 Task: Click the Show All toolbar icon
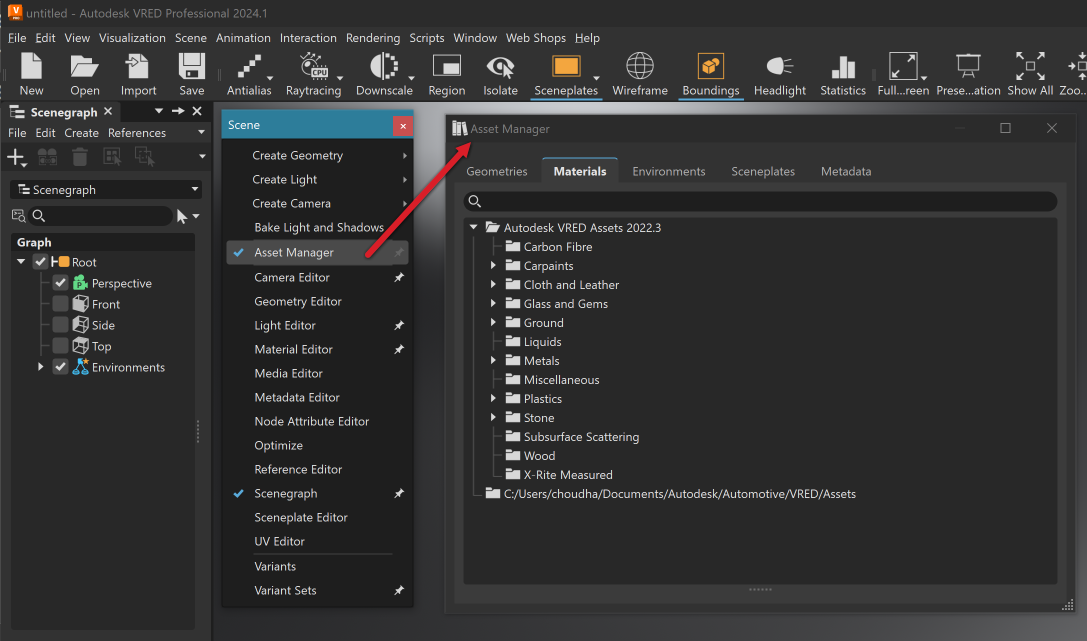pos(1030,74)
